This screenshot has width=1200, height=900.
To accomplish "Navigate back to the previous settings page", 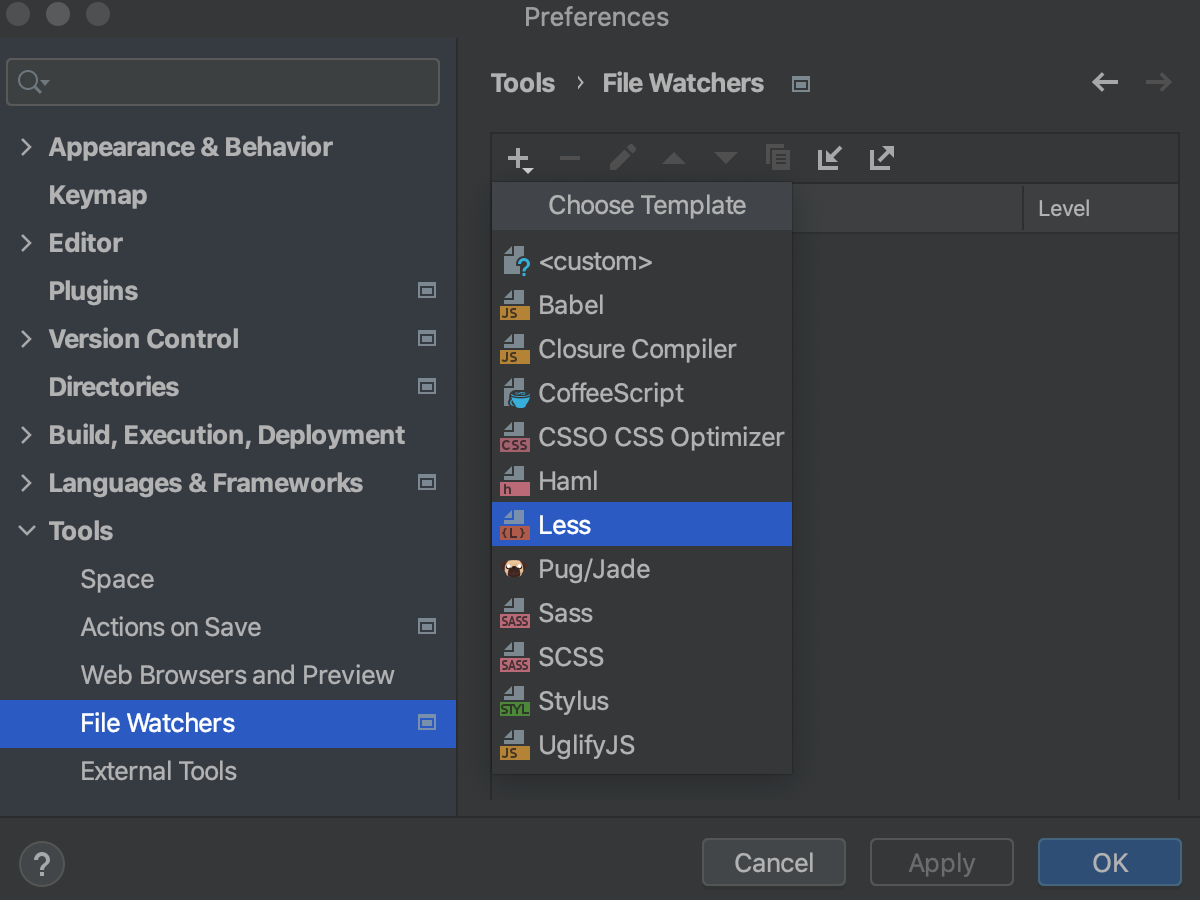I will (x=1104, y=83).
